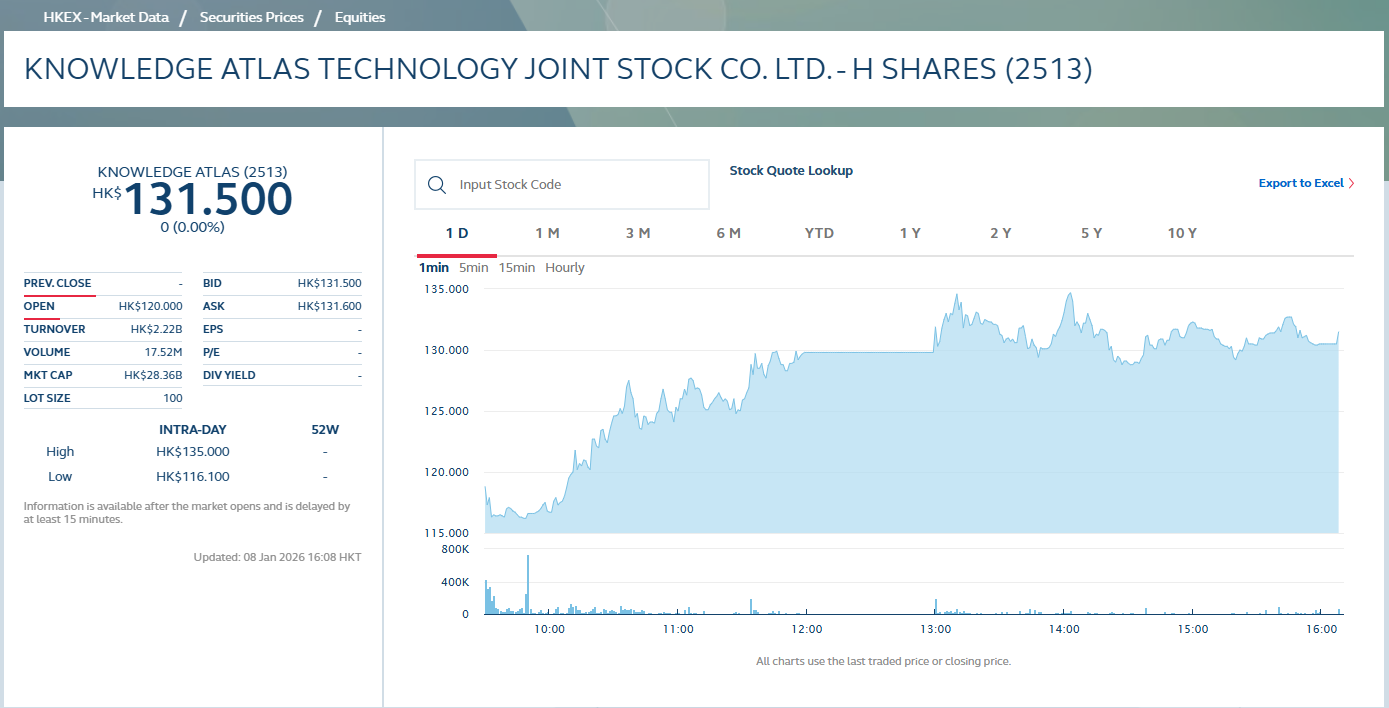
Task: Open the Equities breadcrumb link
Action: pyautogui.click(x=360, y=17)
